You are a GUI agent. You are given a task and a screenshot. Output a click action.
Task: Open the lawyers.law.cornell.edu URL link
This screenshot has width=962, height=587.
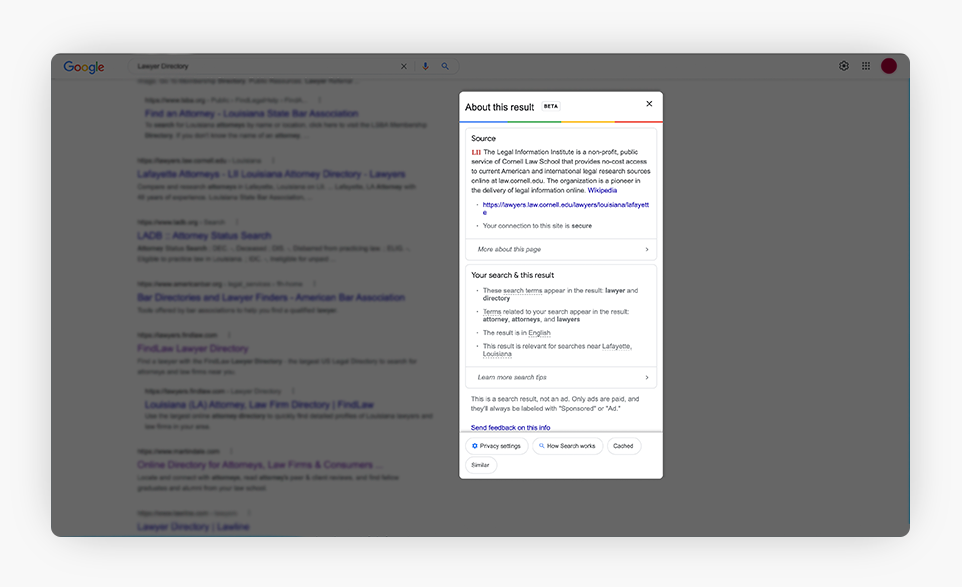565,208
